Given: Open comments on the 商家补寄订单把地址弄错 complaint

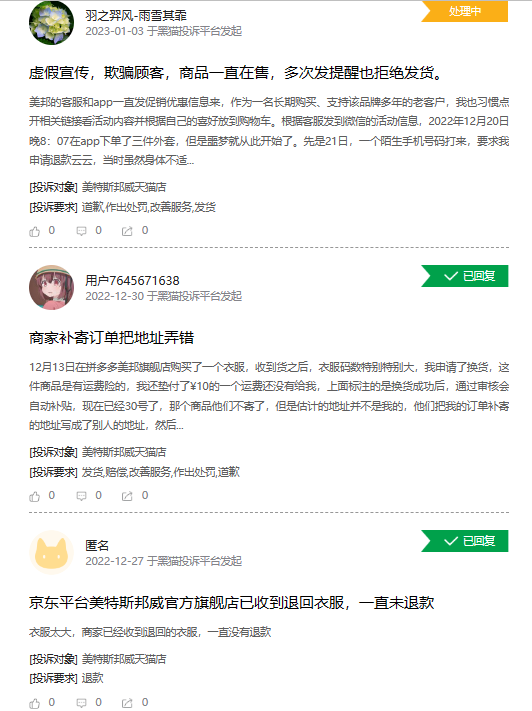Looking at the screenshot, I should (x=81, y=496).
